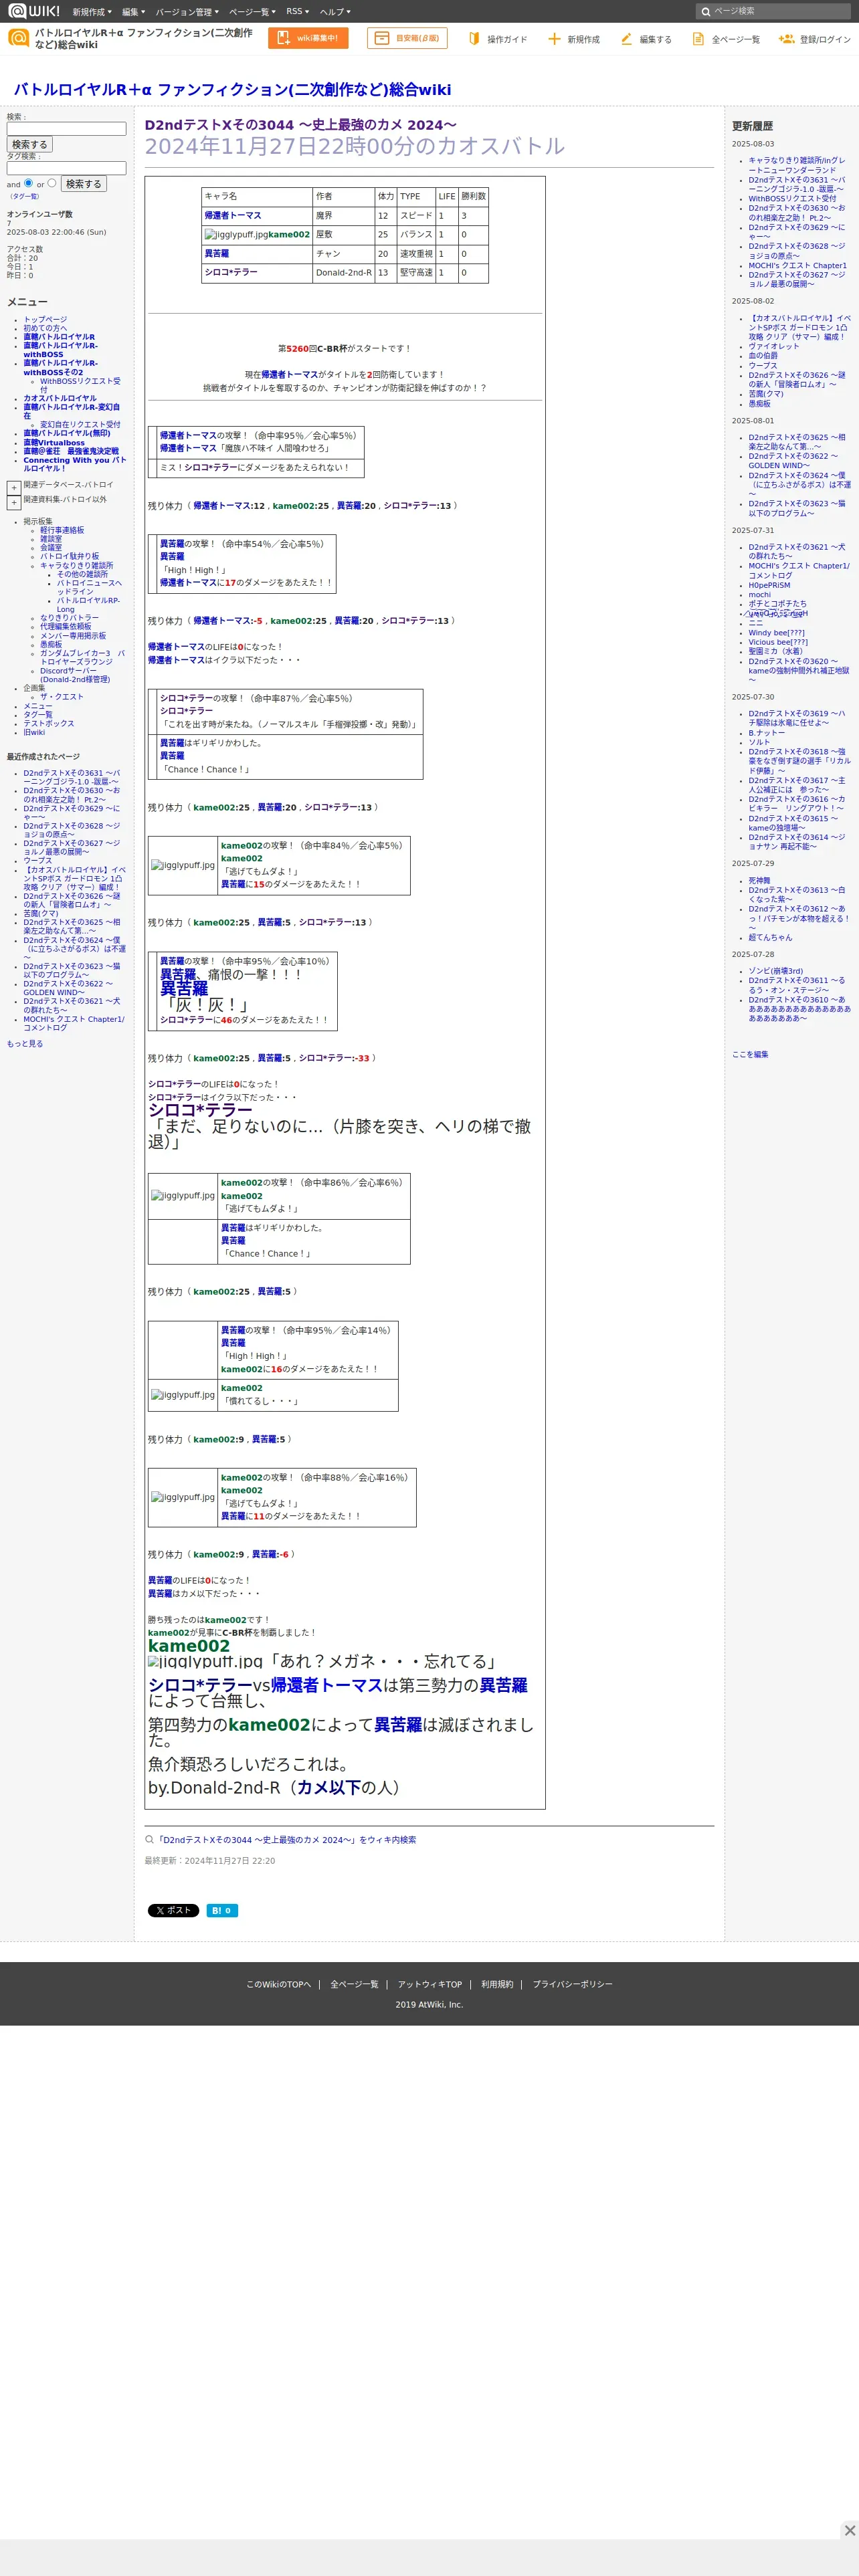Open the 会議室 sidebar link

(x=51, y=548)
